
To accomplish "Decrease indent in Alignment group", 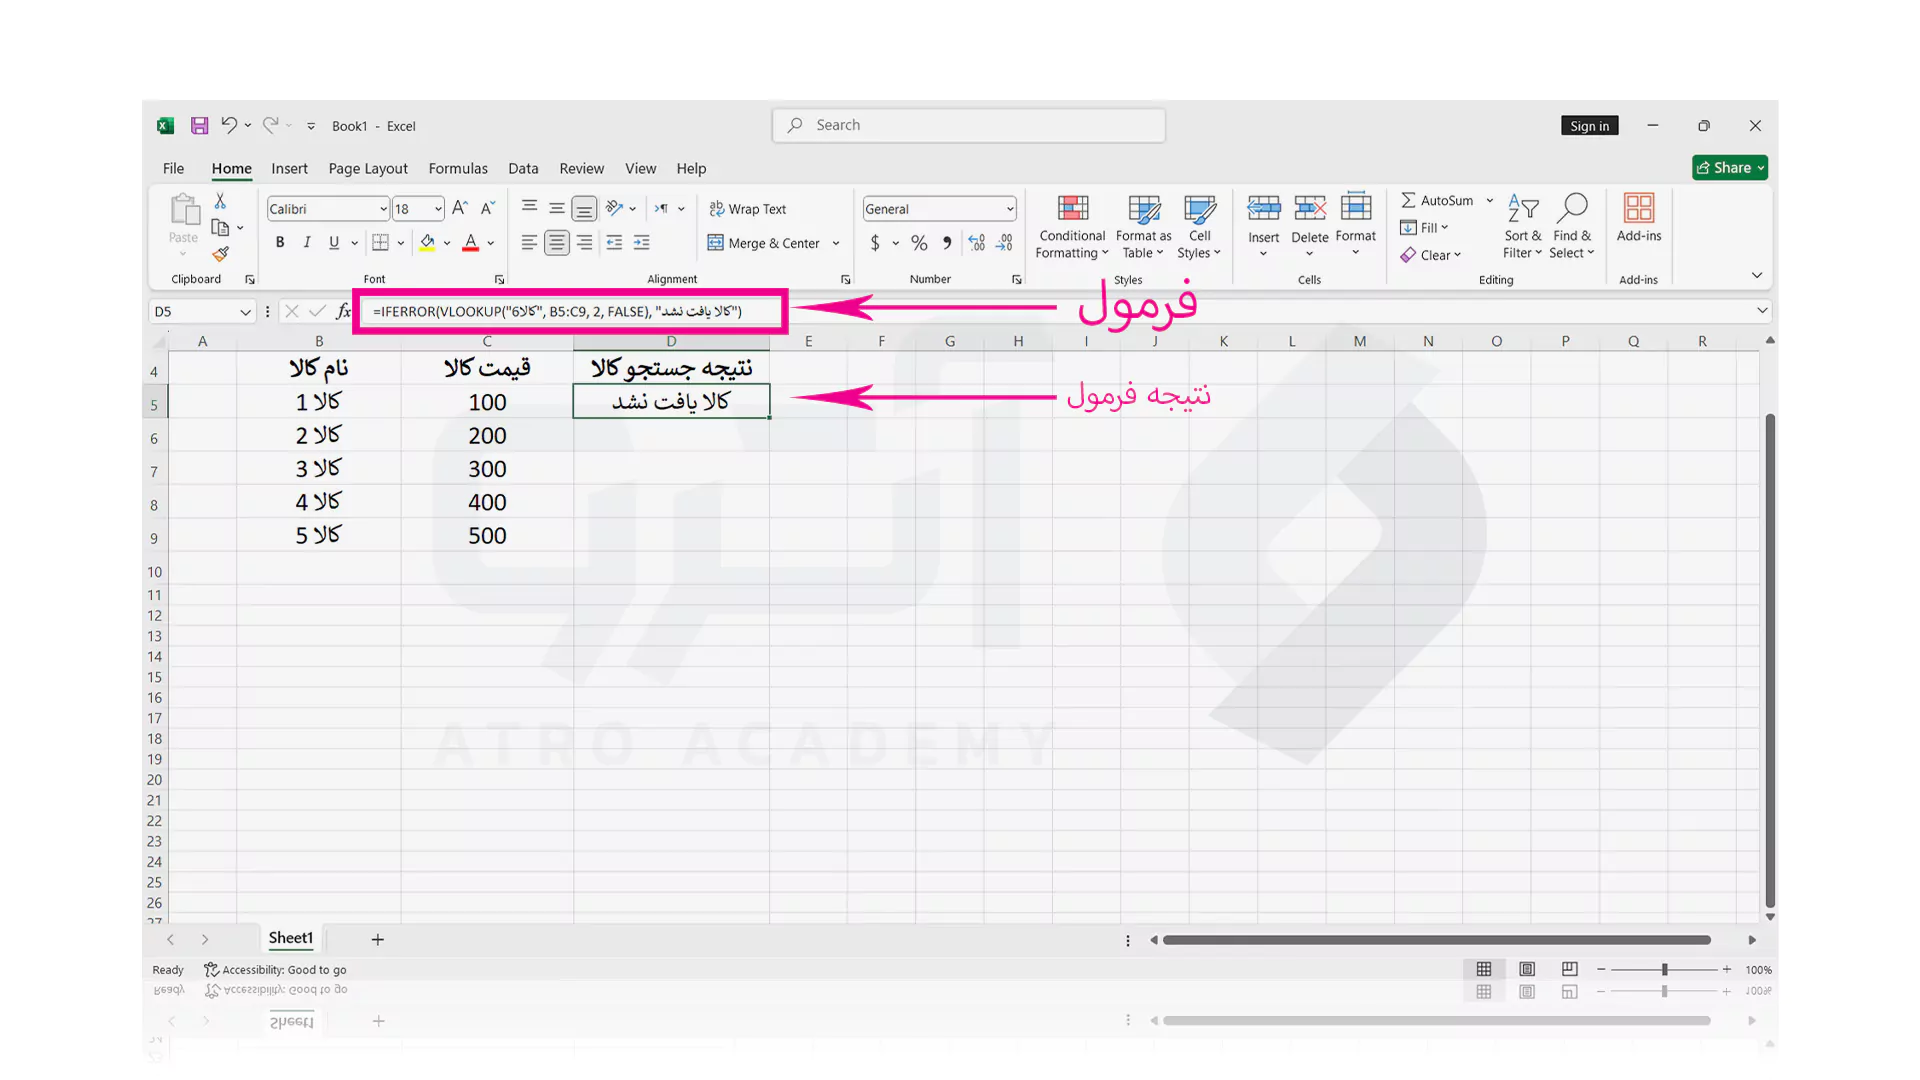I will (x=614, y=243).
